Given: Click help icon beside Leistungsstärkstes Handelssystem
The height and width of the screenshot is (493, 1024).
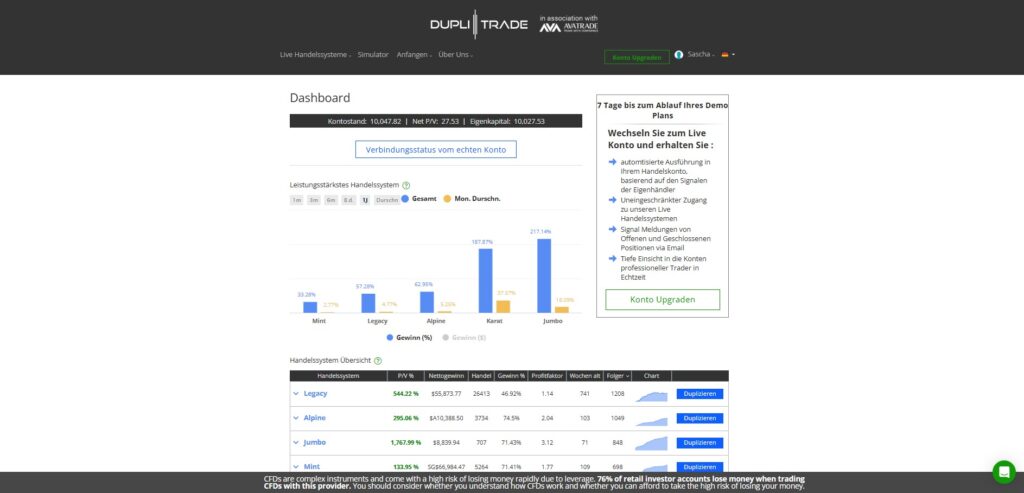Looking at the screenshot, I should tap(406, 185).
